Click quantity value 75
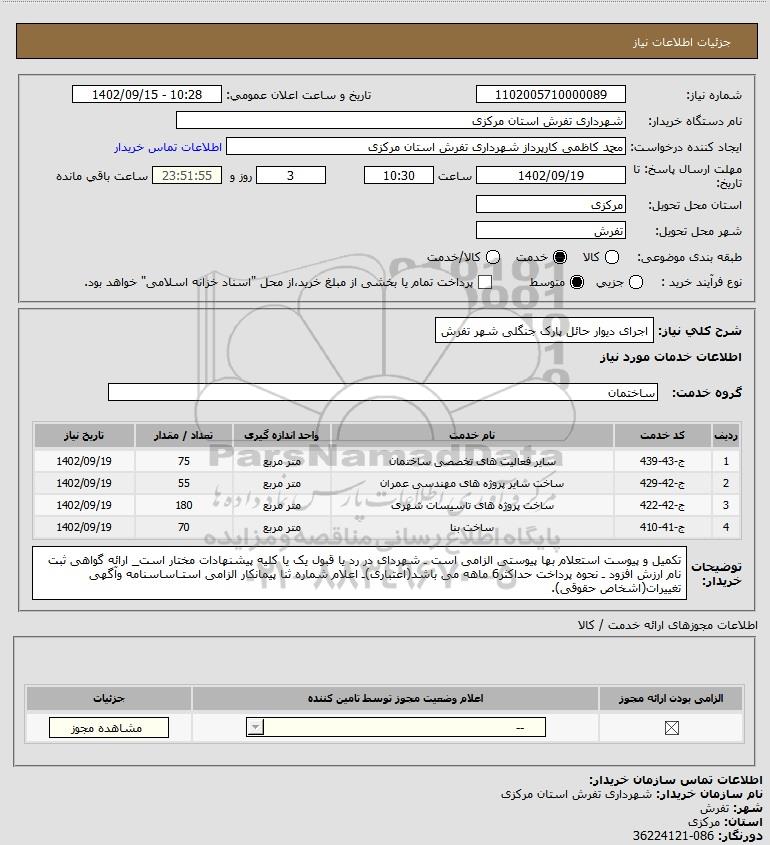This screenshot has height=845, width=770. pos(184,461)
